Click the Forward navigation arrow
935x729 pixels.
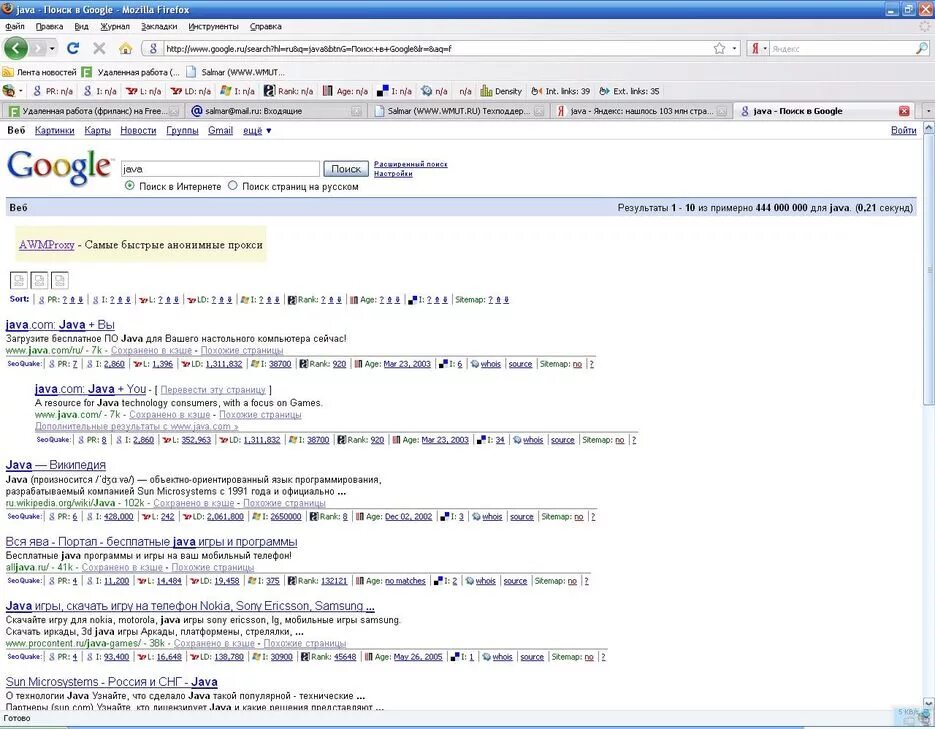38,48
